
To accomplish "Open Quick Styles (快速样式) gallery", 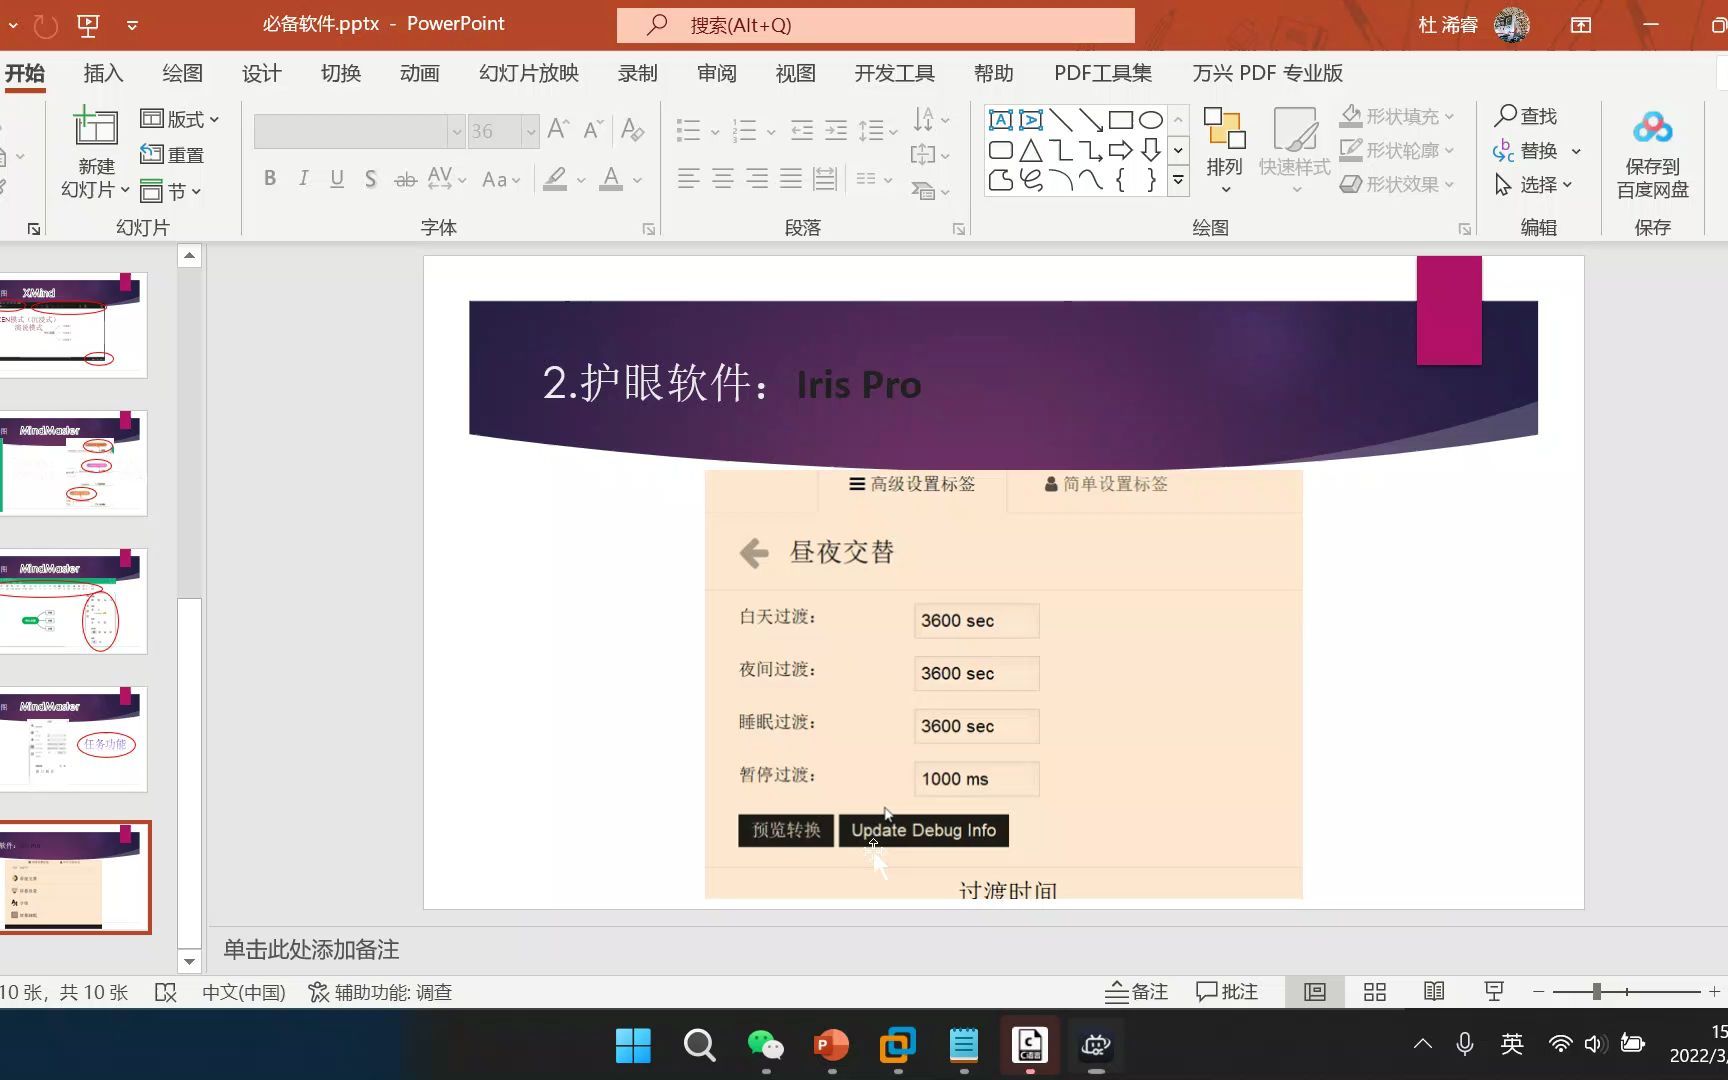I will 1294,150.
